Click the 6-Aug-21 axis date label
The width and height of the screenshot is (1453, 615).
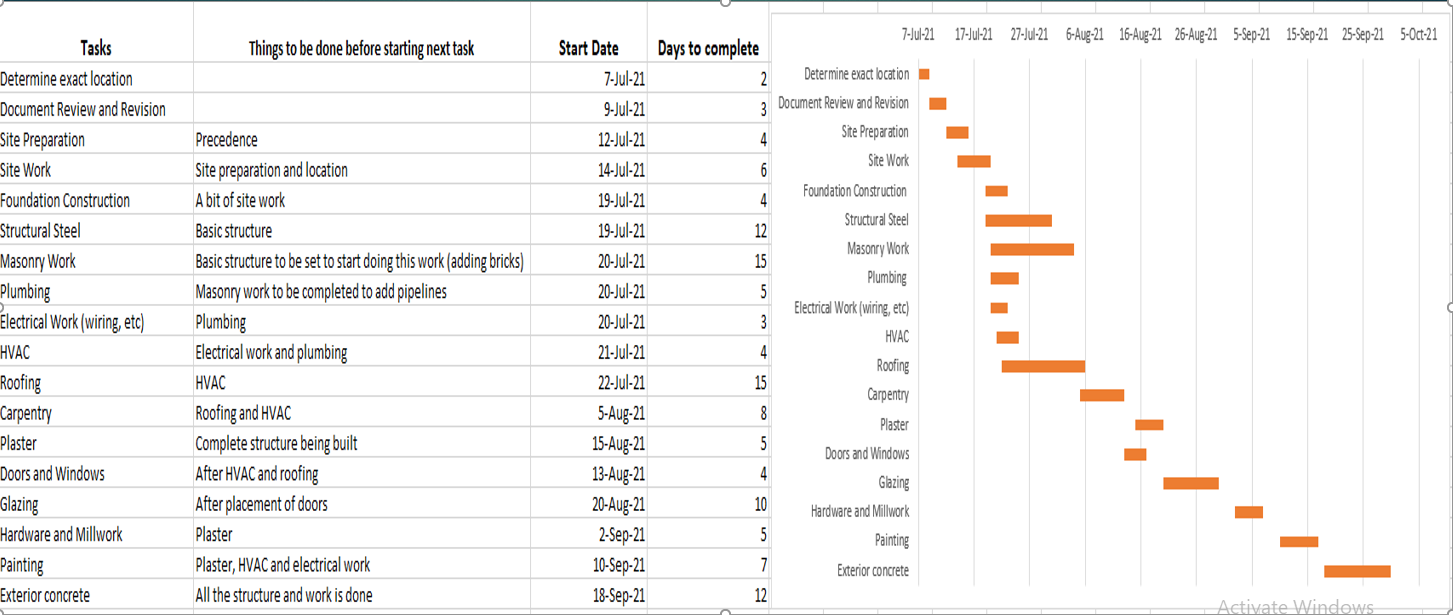point(1085,34)
